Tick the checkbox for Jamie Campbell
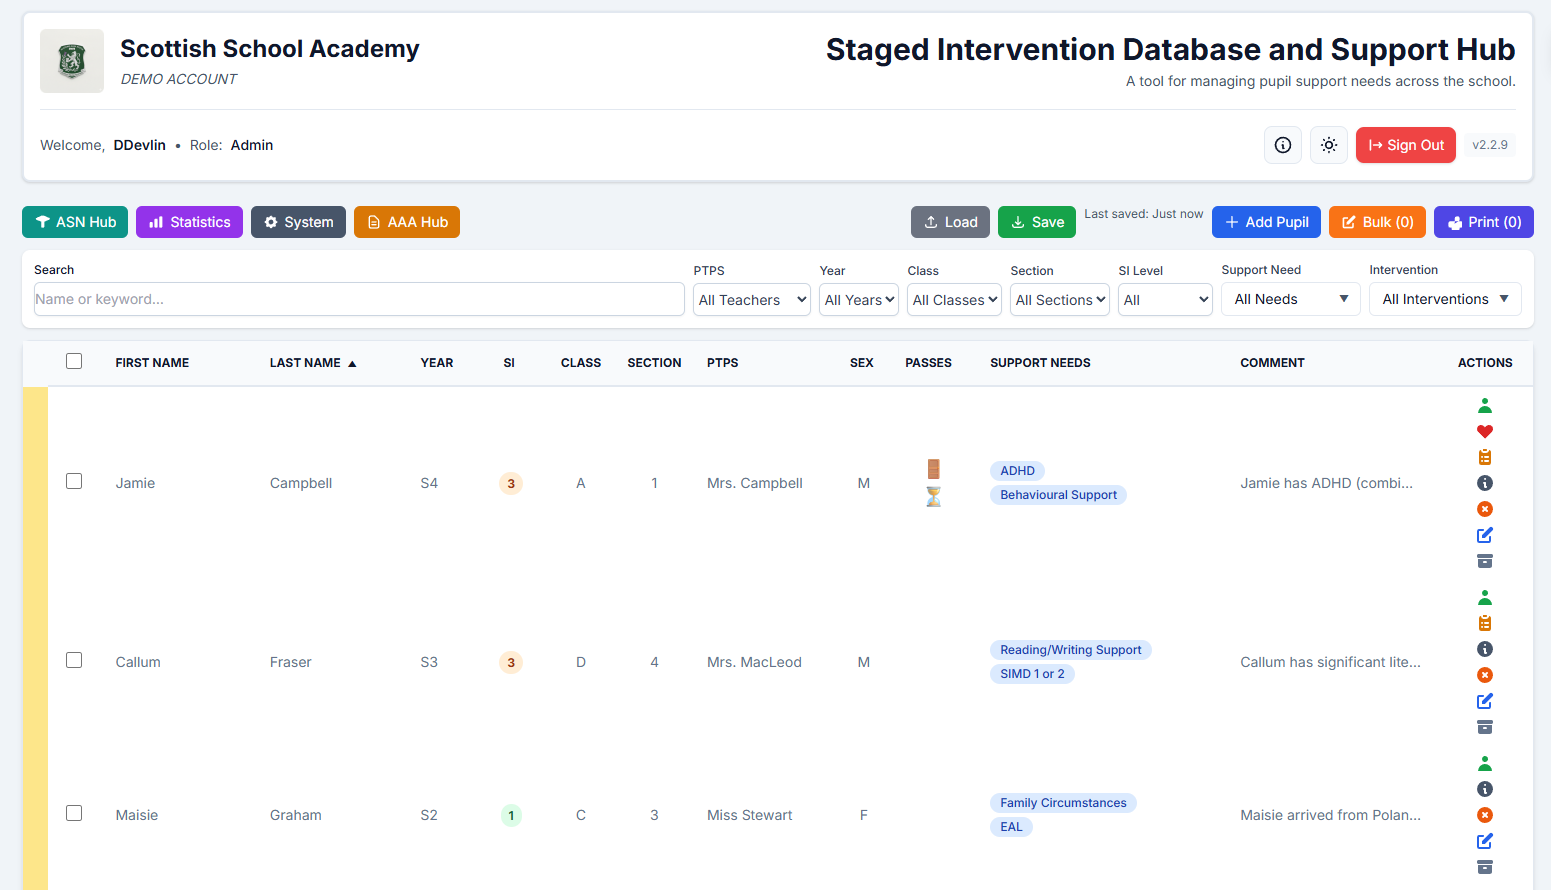 74,481
